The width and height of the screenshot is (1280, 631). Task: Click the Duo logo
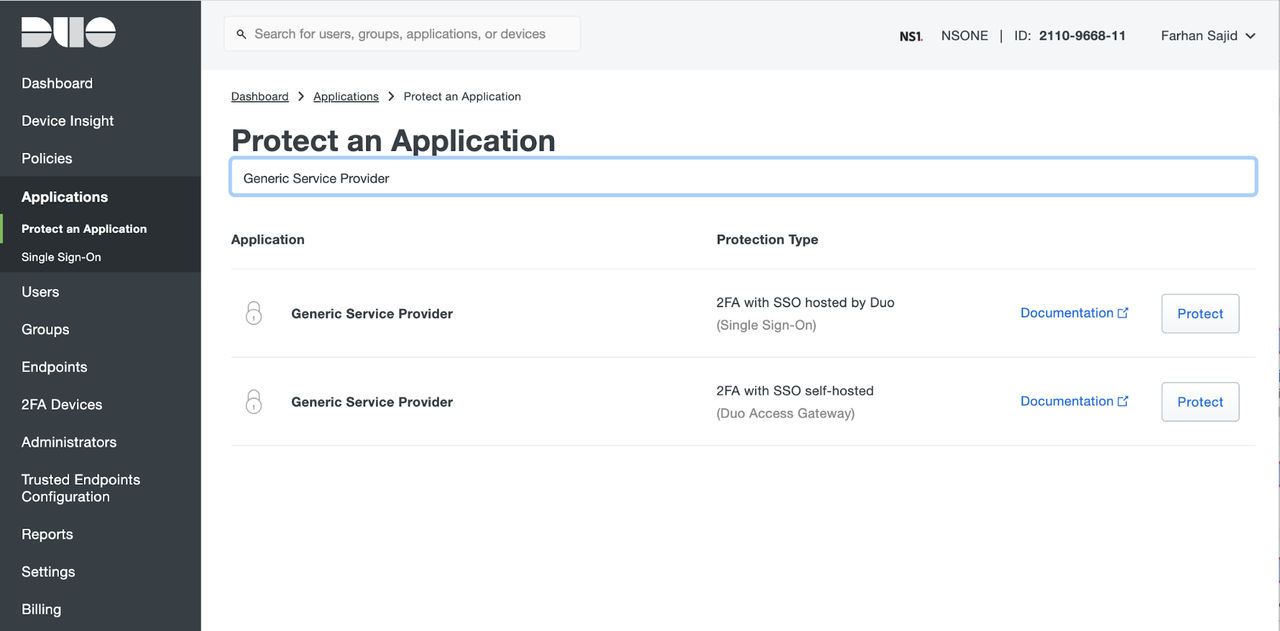pyautogui.click(x=69, y=32)
